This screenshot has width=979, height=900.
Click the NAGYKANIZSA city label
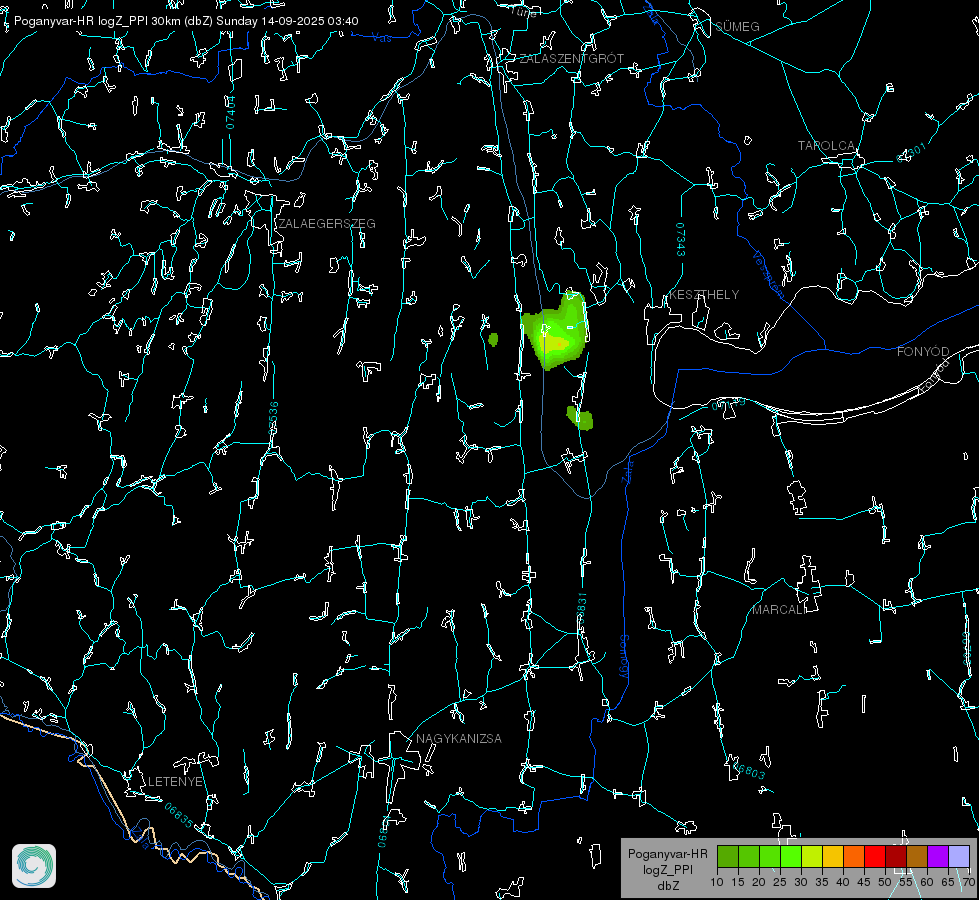pos(459,739)
